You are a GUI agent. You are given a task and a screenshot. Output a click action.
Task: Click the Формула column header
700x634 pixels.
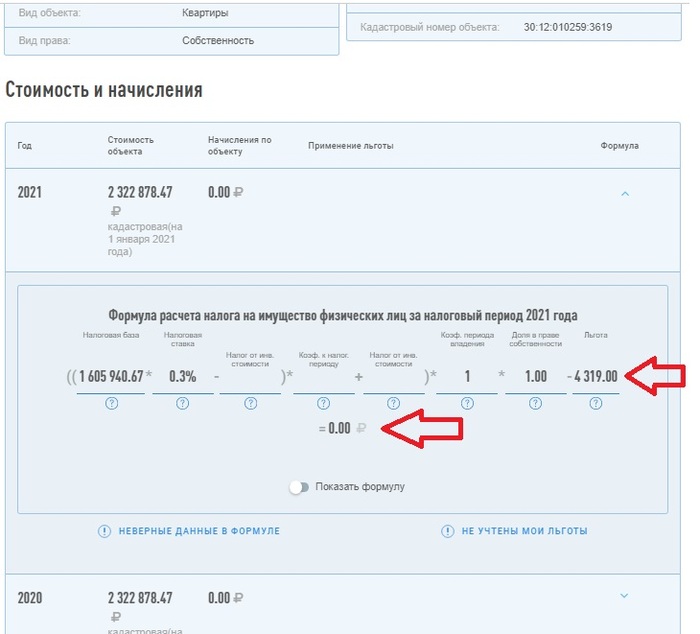pos(619,146)
